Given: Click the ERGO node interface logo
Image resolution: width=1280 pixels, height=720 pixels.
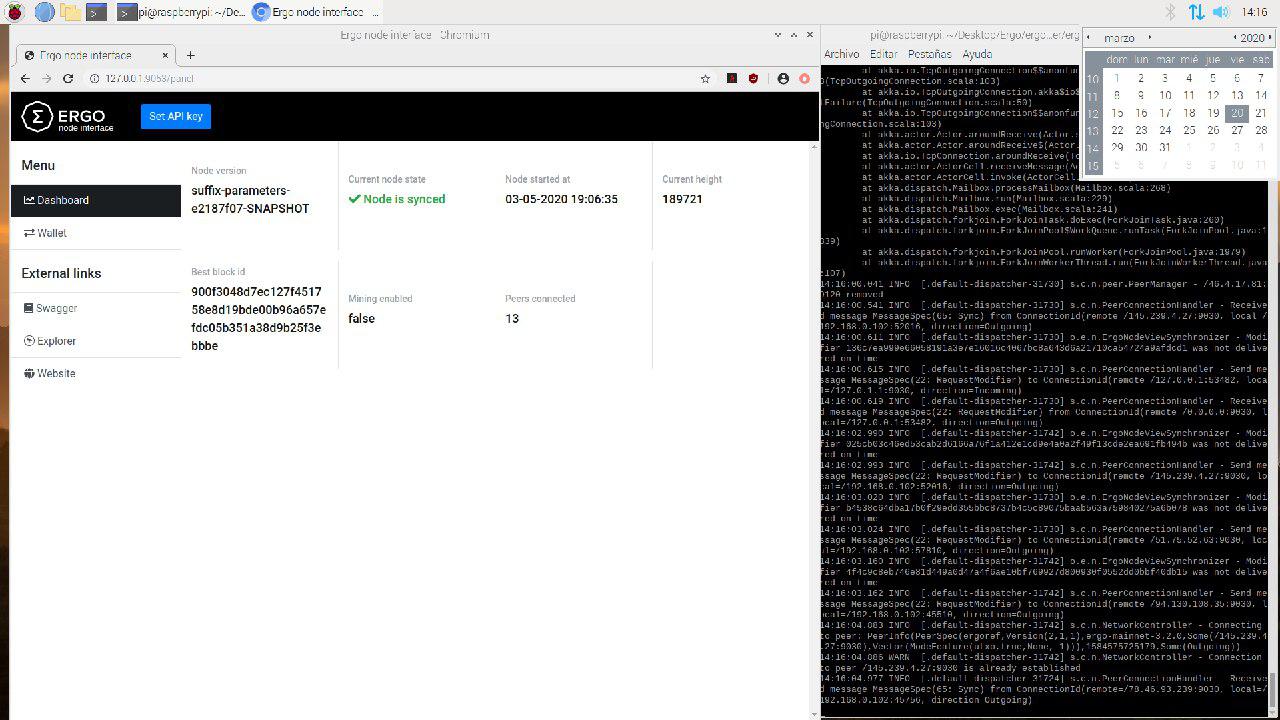Looking at the screenshot, I should pos(68,117).
